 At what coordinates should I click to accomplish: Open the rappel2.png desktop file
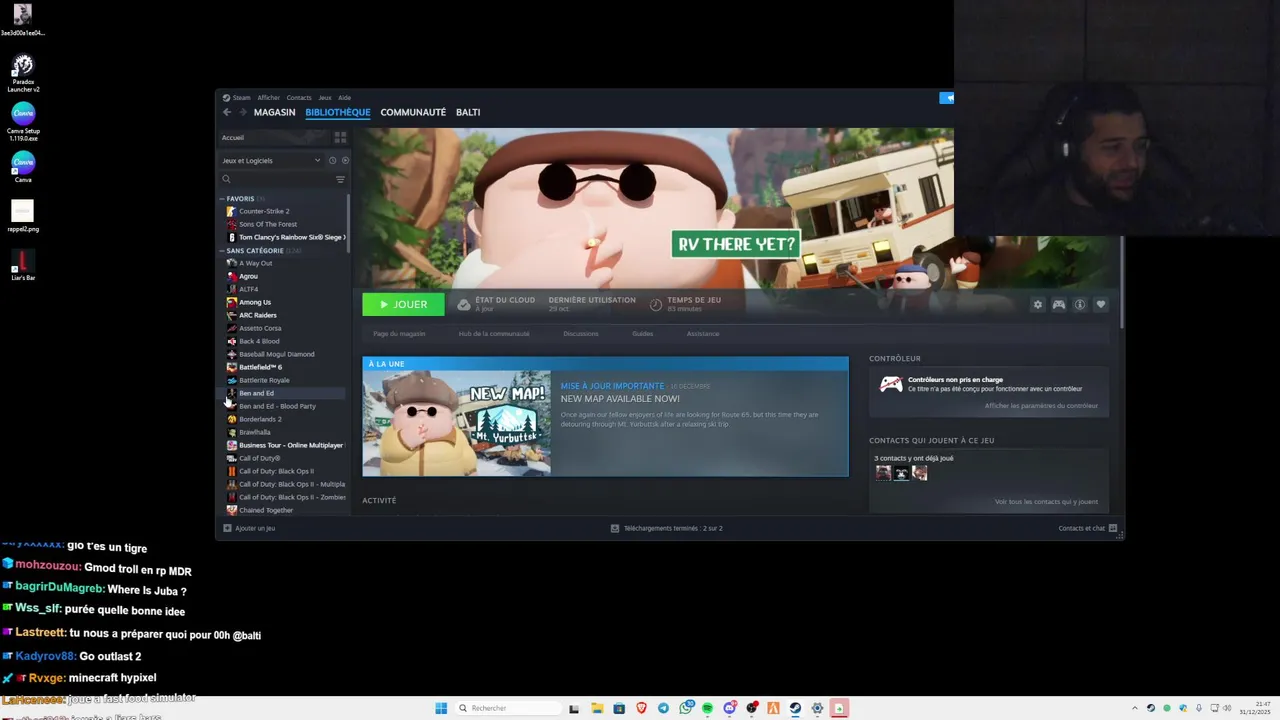[23, 216]
